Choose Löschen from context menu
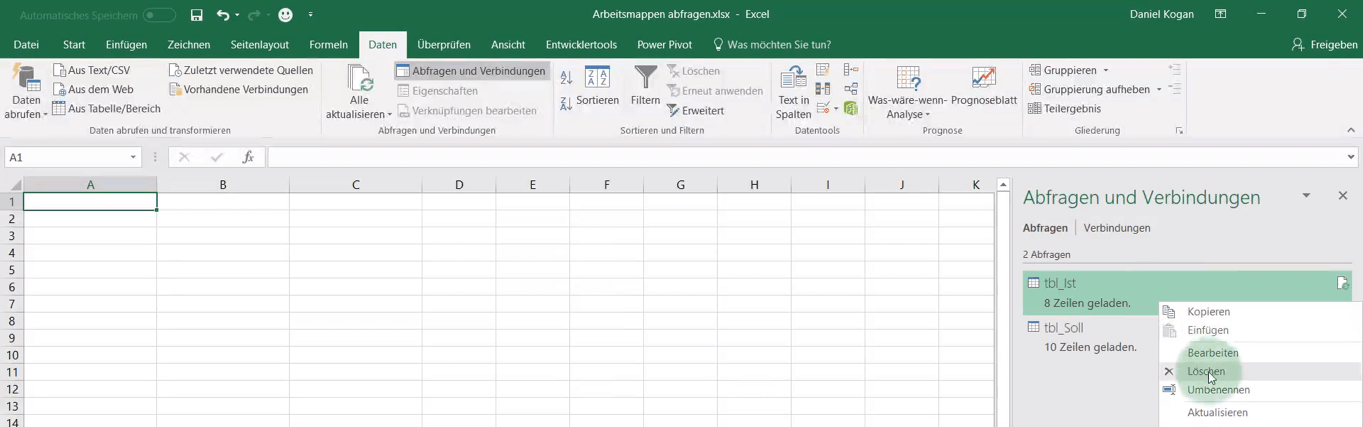The width and height of the screenshot is (1363, 427). (1260, 371)
